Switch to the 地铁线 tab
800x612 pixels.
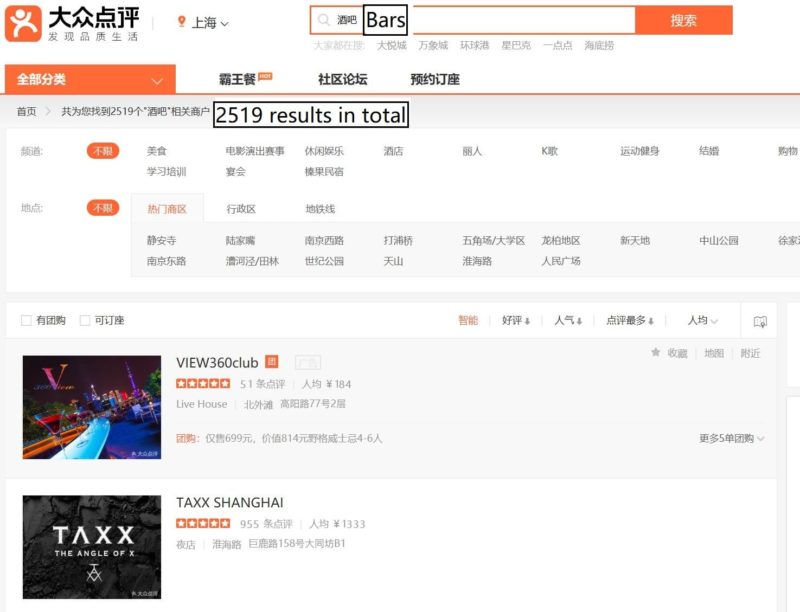click(320, 209)
